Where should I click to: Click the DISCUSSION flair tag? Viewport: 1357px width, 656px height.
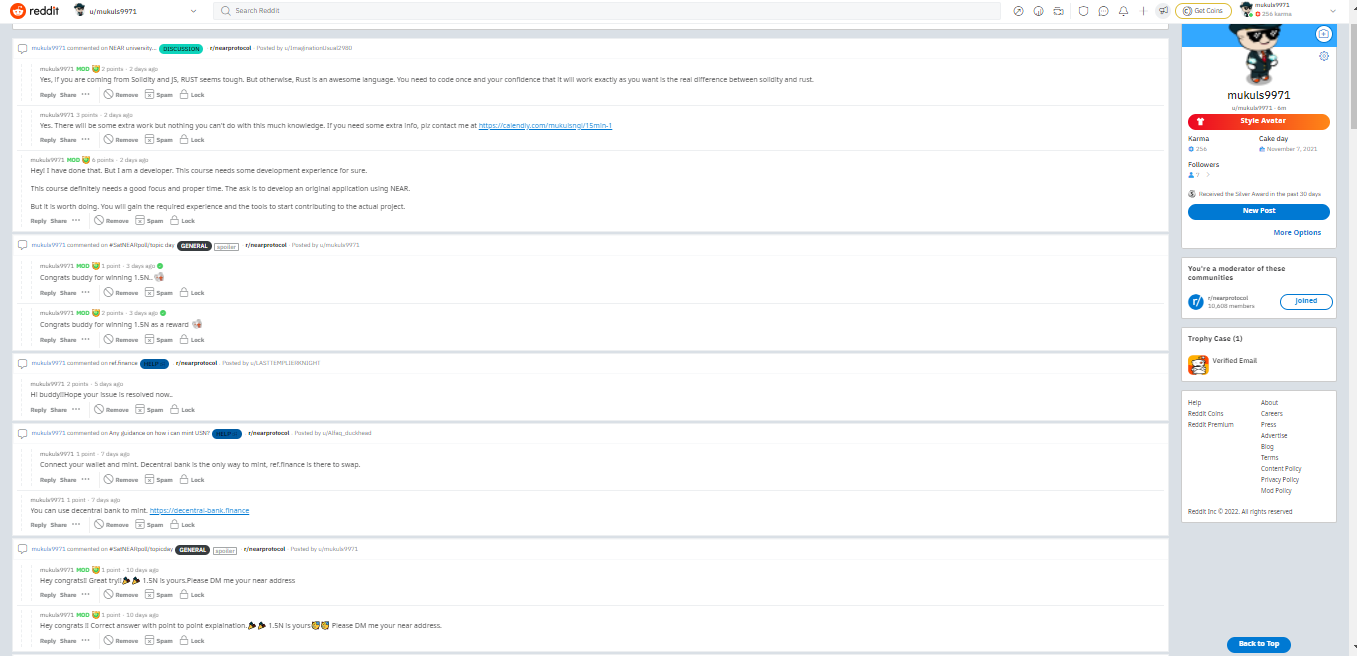[x=181, y=48]
